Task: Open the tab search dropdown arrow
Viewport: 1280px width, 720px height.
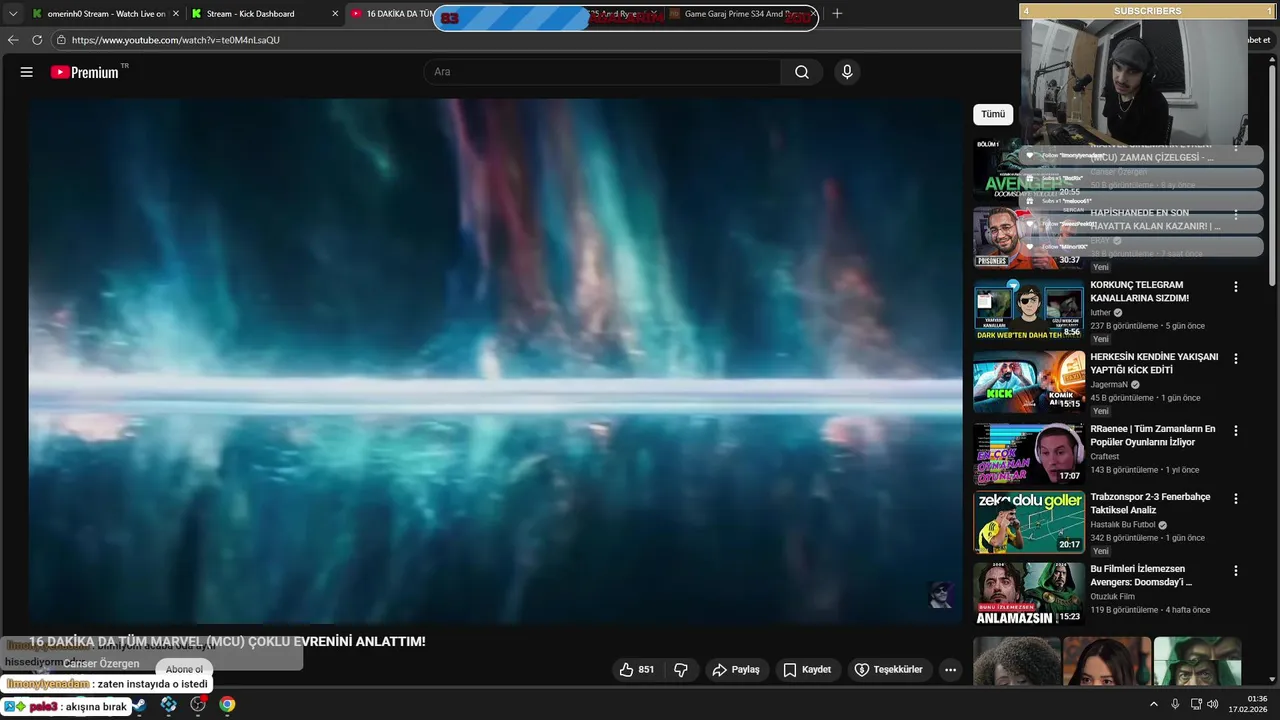Action: tap(12, 14)
